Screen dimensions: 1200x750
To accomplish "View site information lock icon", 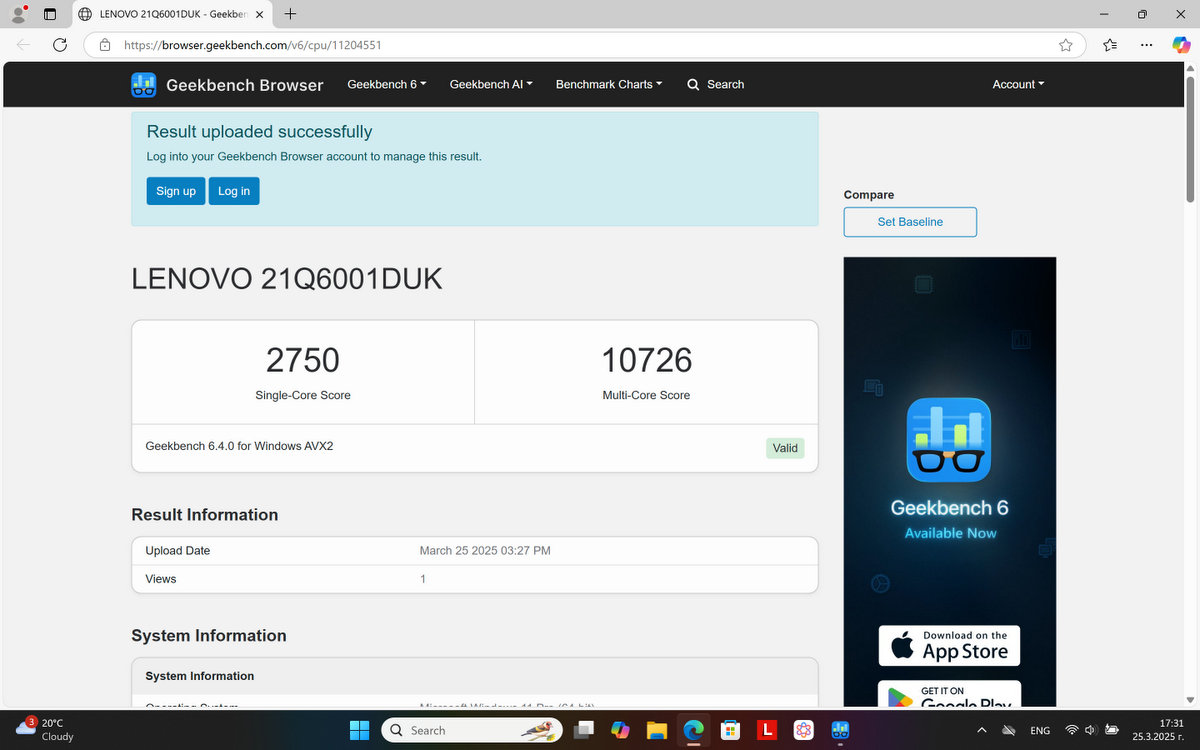I will tap(104, 45).
